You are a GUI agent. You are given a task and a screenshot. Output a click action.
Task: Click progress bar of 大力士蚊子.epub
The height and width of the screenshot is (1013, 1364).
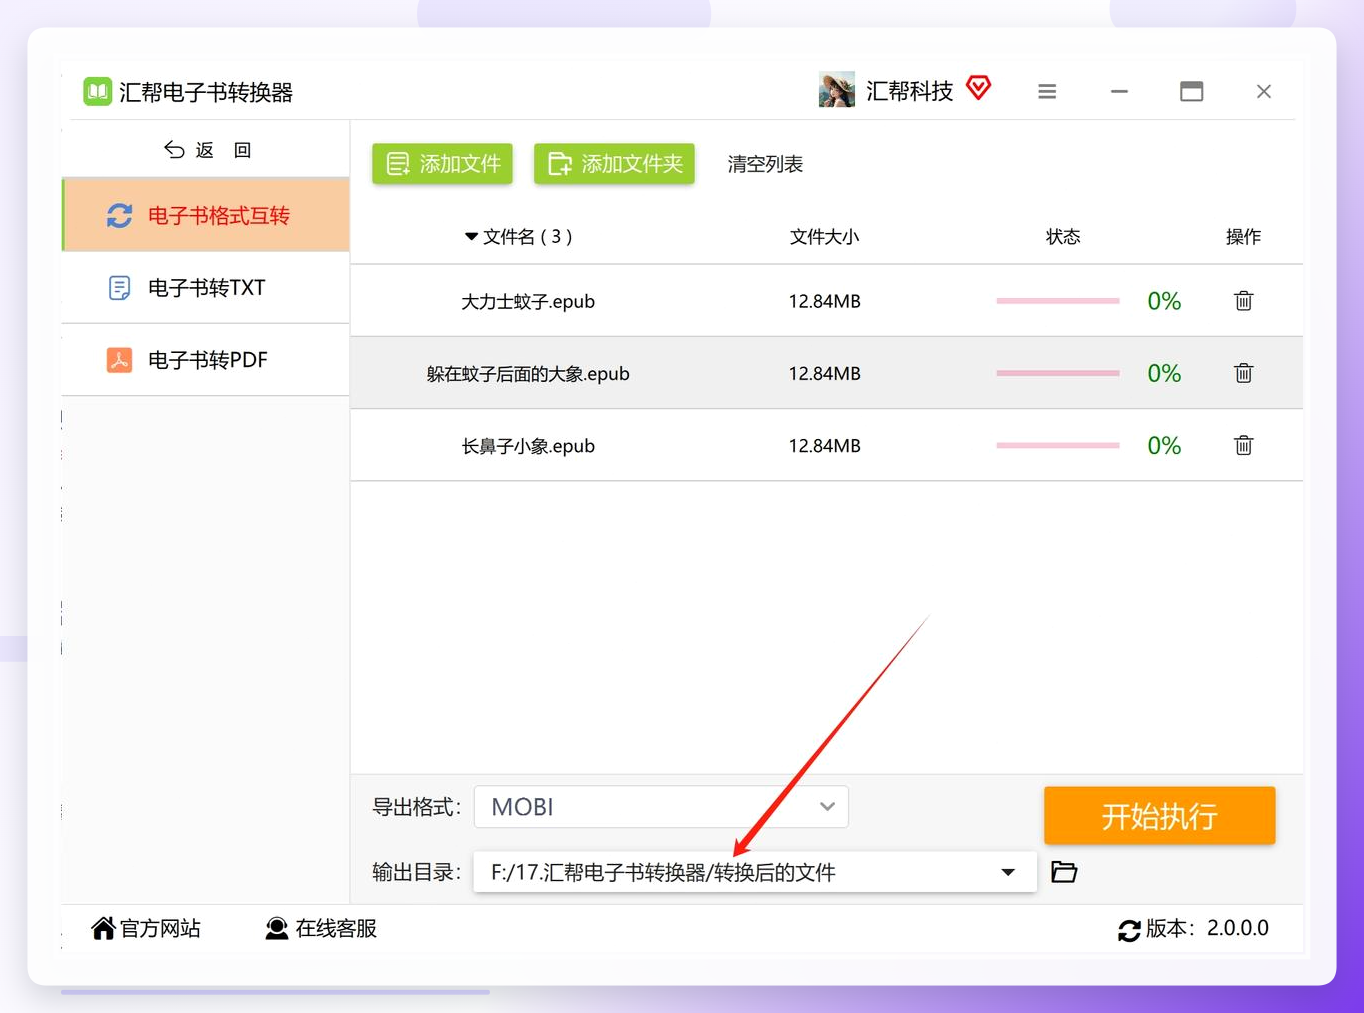tap(1057, 301)
